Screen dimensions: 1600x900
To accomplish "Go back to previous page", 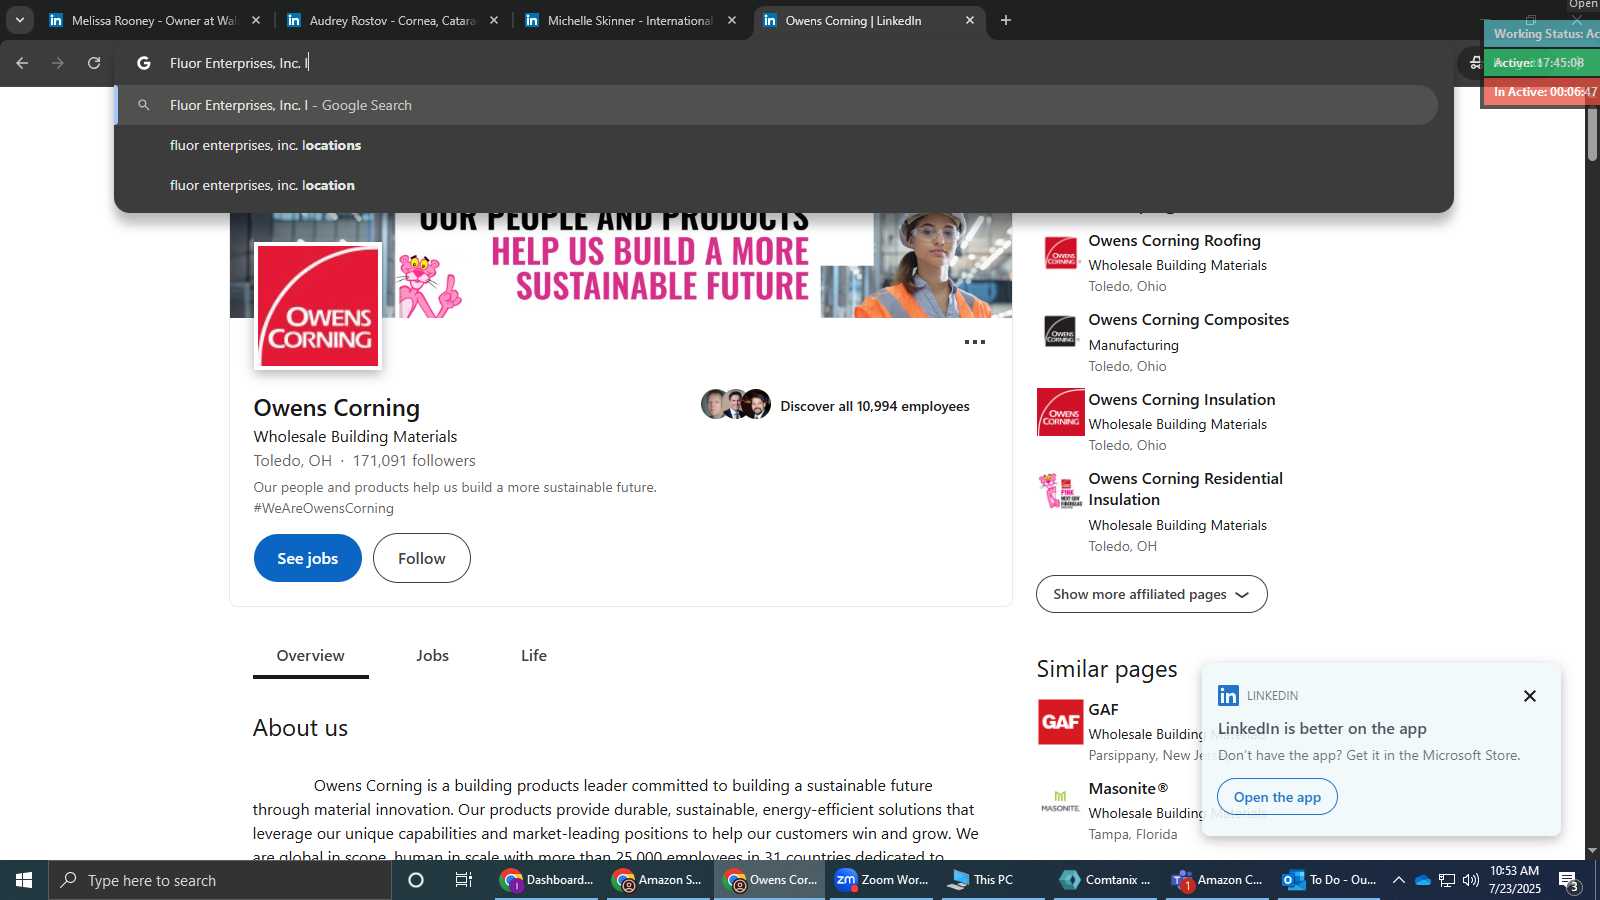I will 22,63.
